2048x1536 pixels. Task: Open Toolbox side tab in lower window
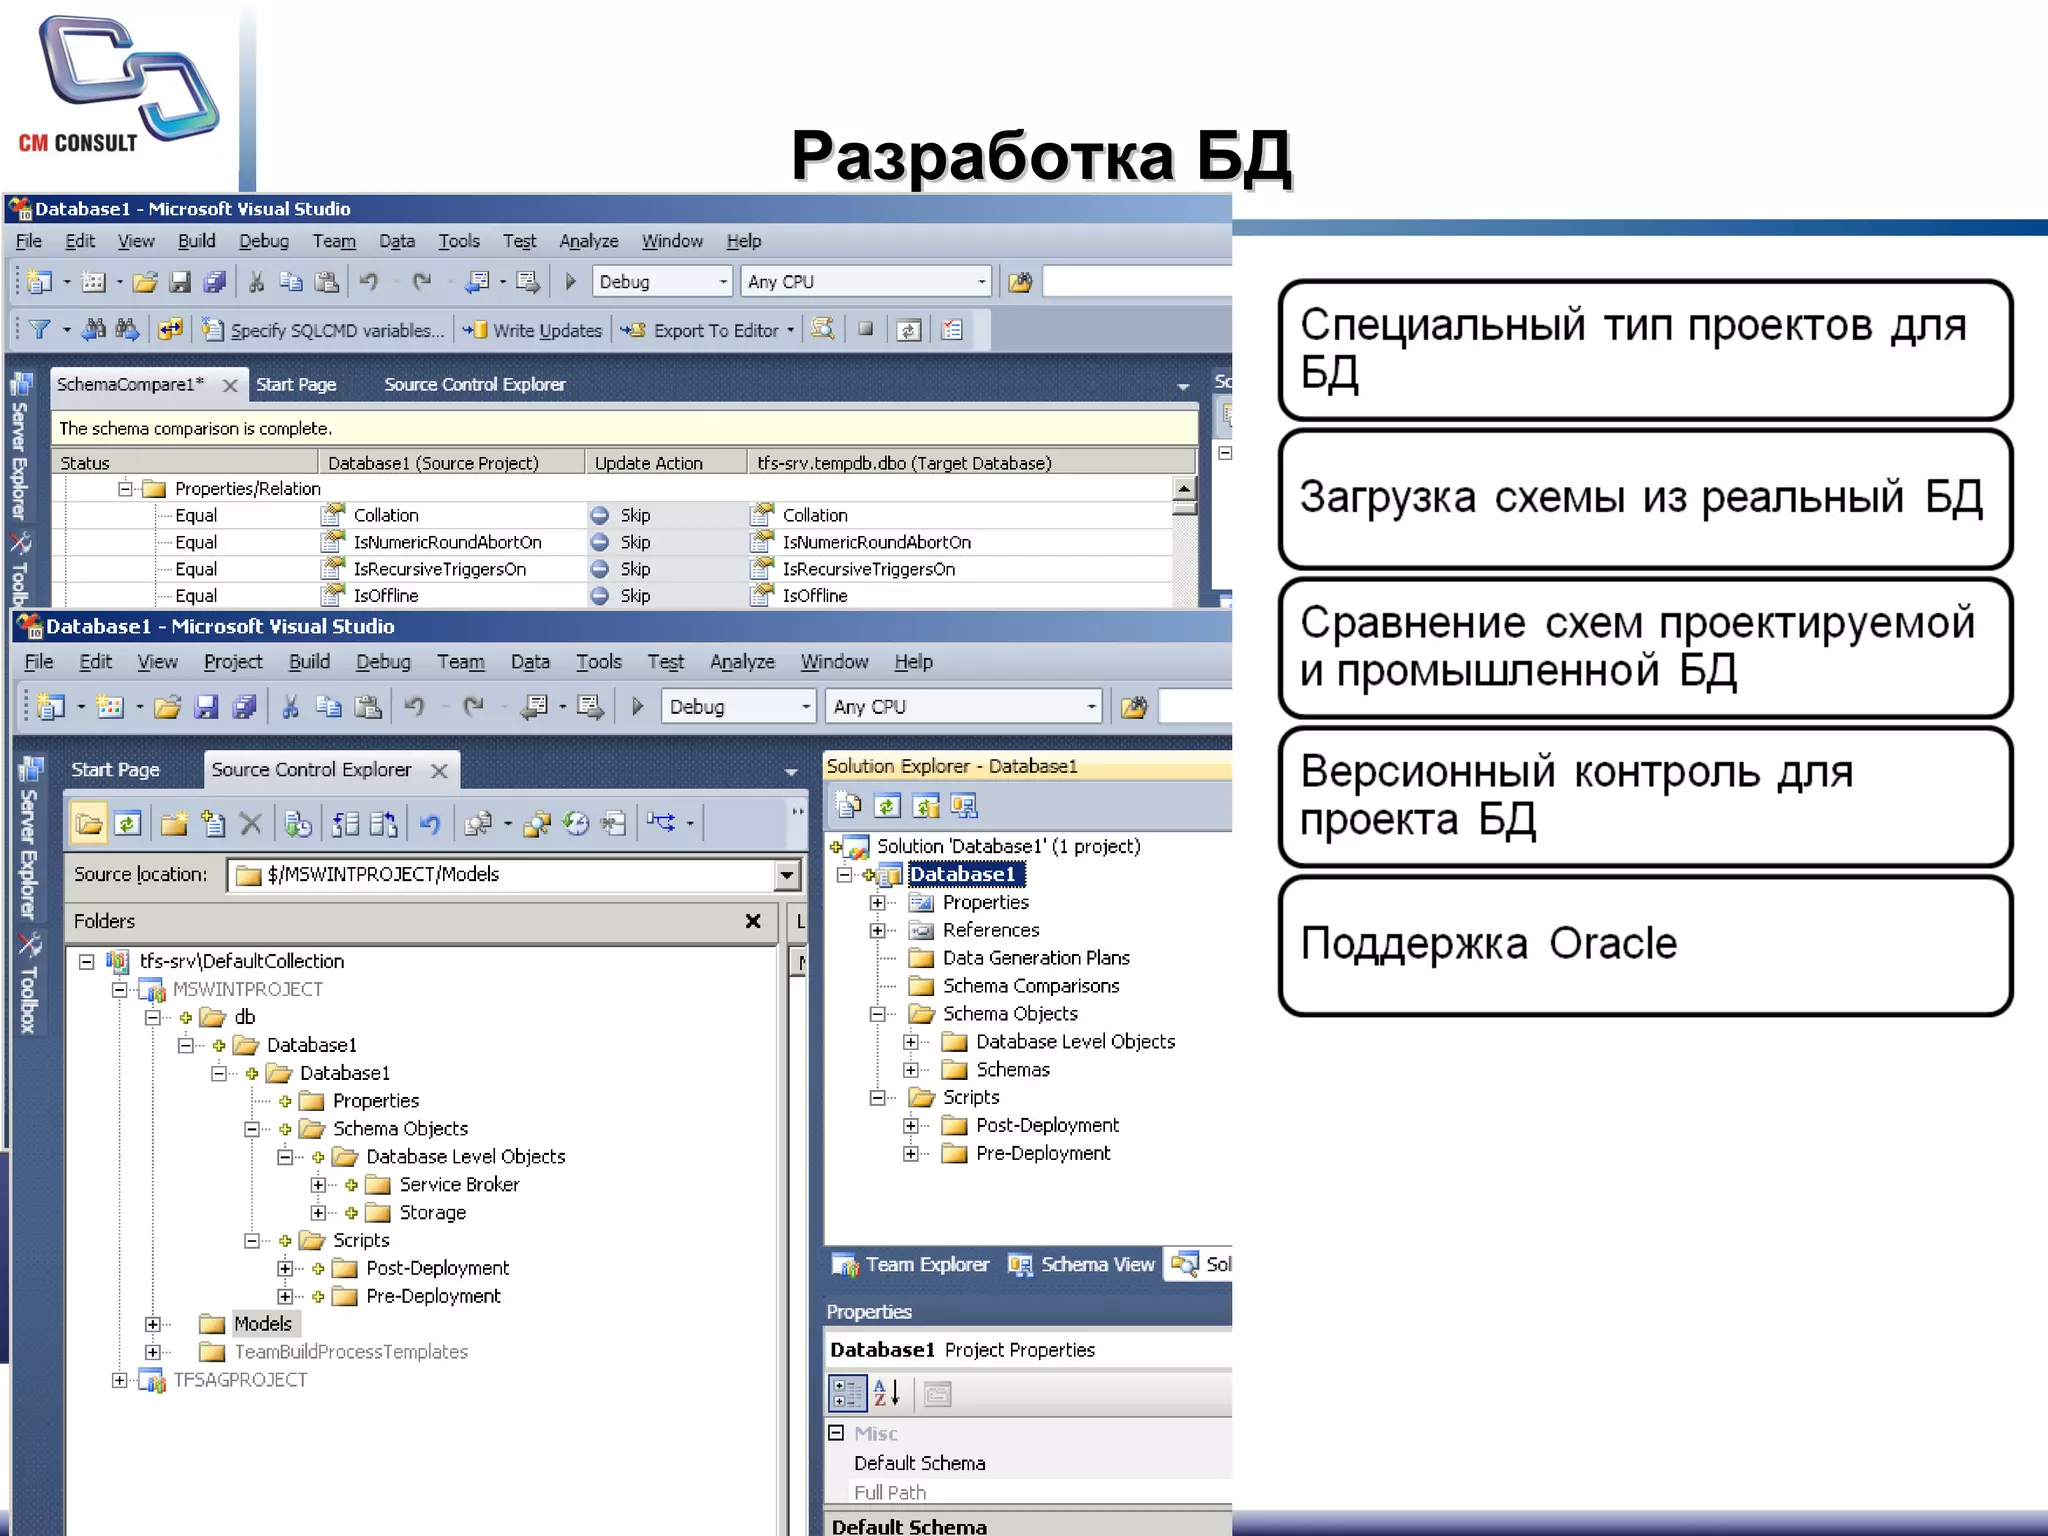29,984
